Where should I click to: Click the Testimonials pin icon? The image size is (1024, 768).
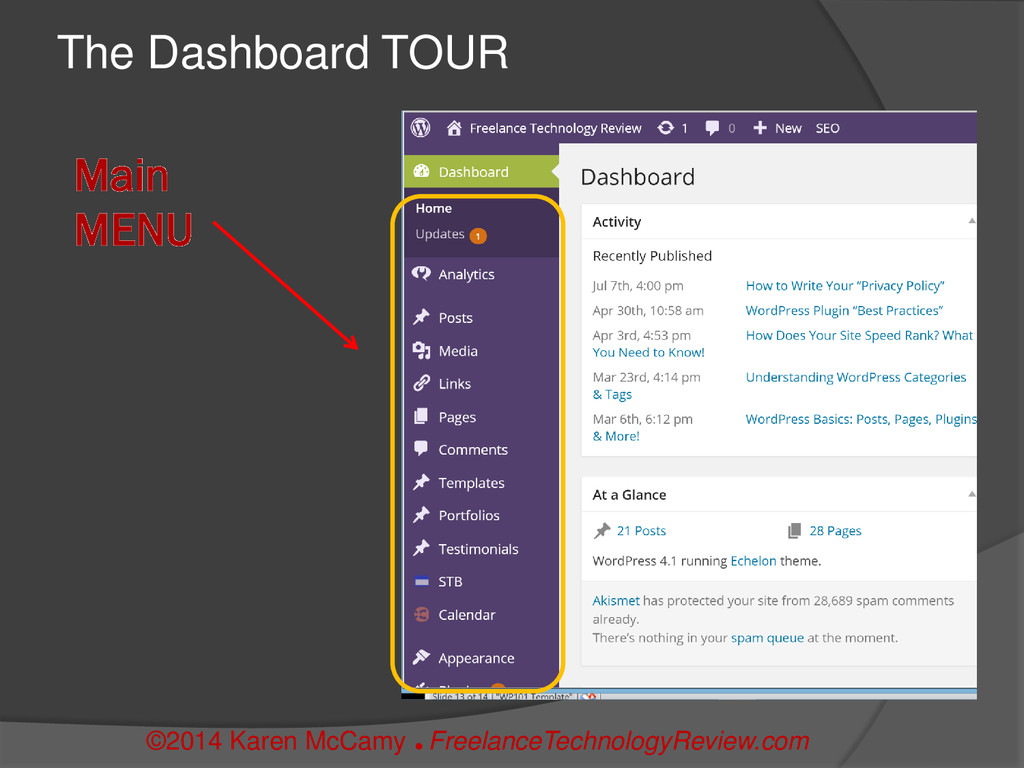point(421,548)
